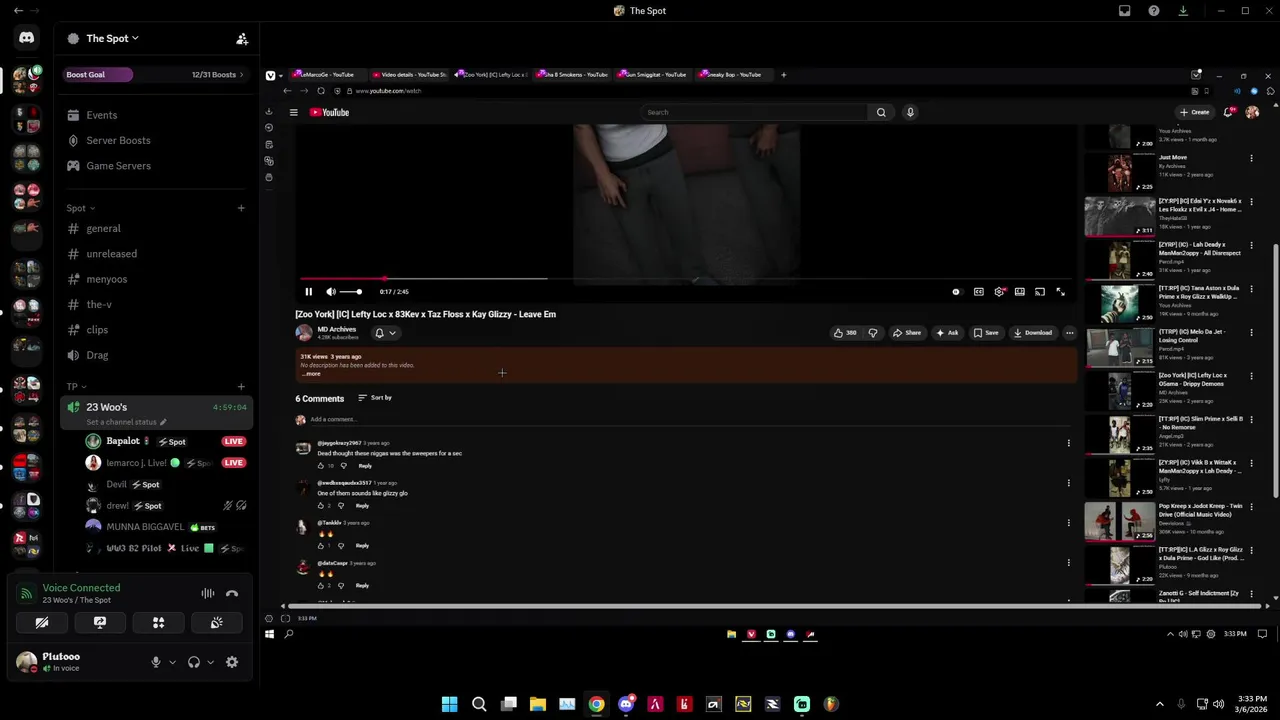Seek on the video progress bar

[x=686, y=279]
